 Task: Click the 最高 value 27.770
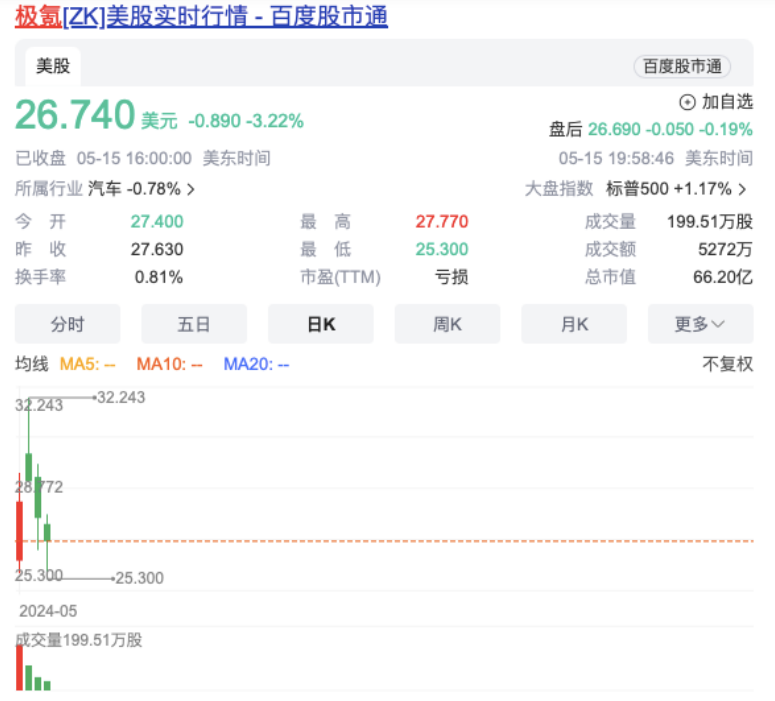[441, 221]
